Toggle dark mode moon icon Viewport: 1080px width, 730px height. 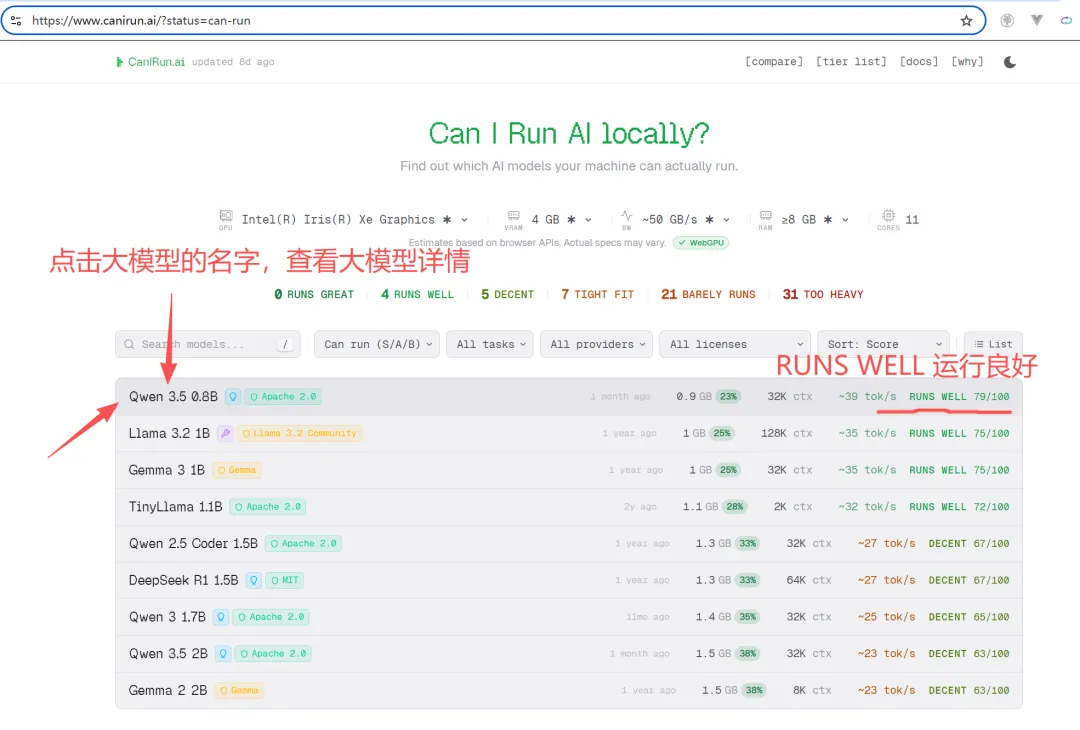(1010, 62)
